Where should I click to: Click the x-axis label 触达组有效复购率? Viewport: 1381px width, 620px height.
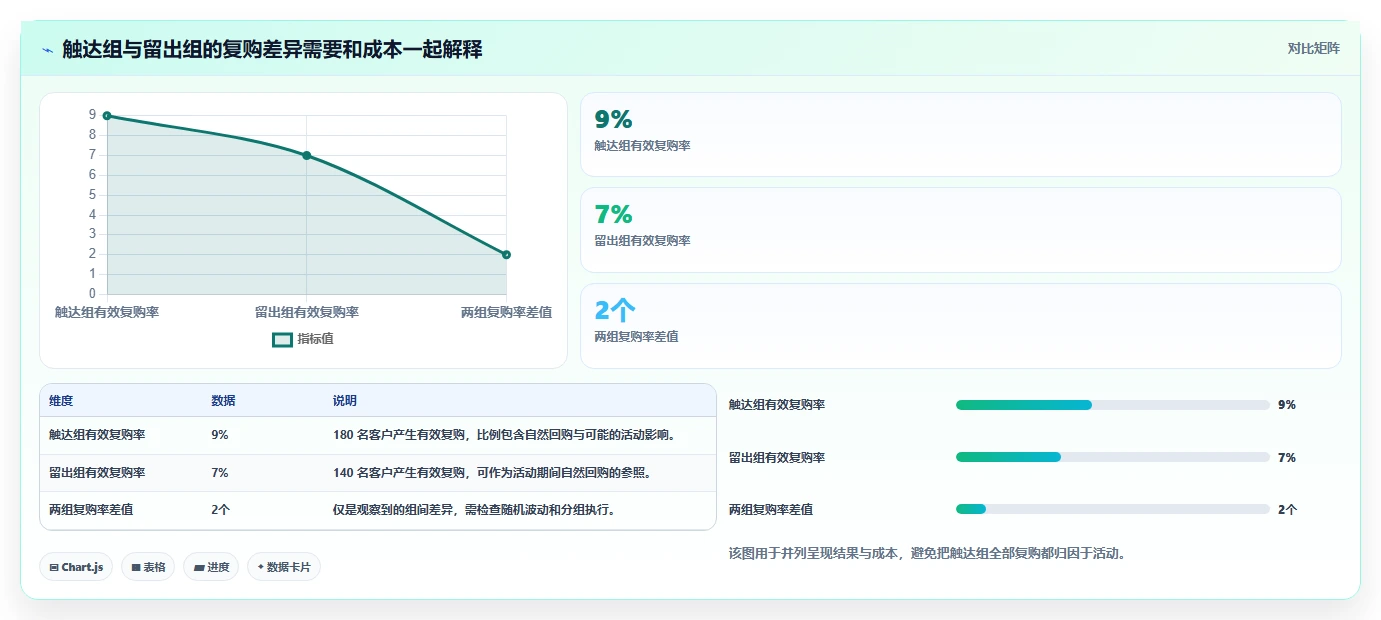(x=107, y=312)
